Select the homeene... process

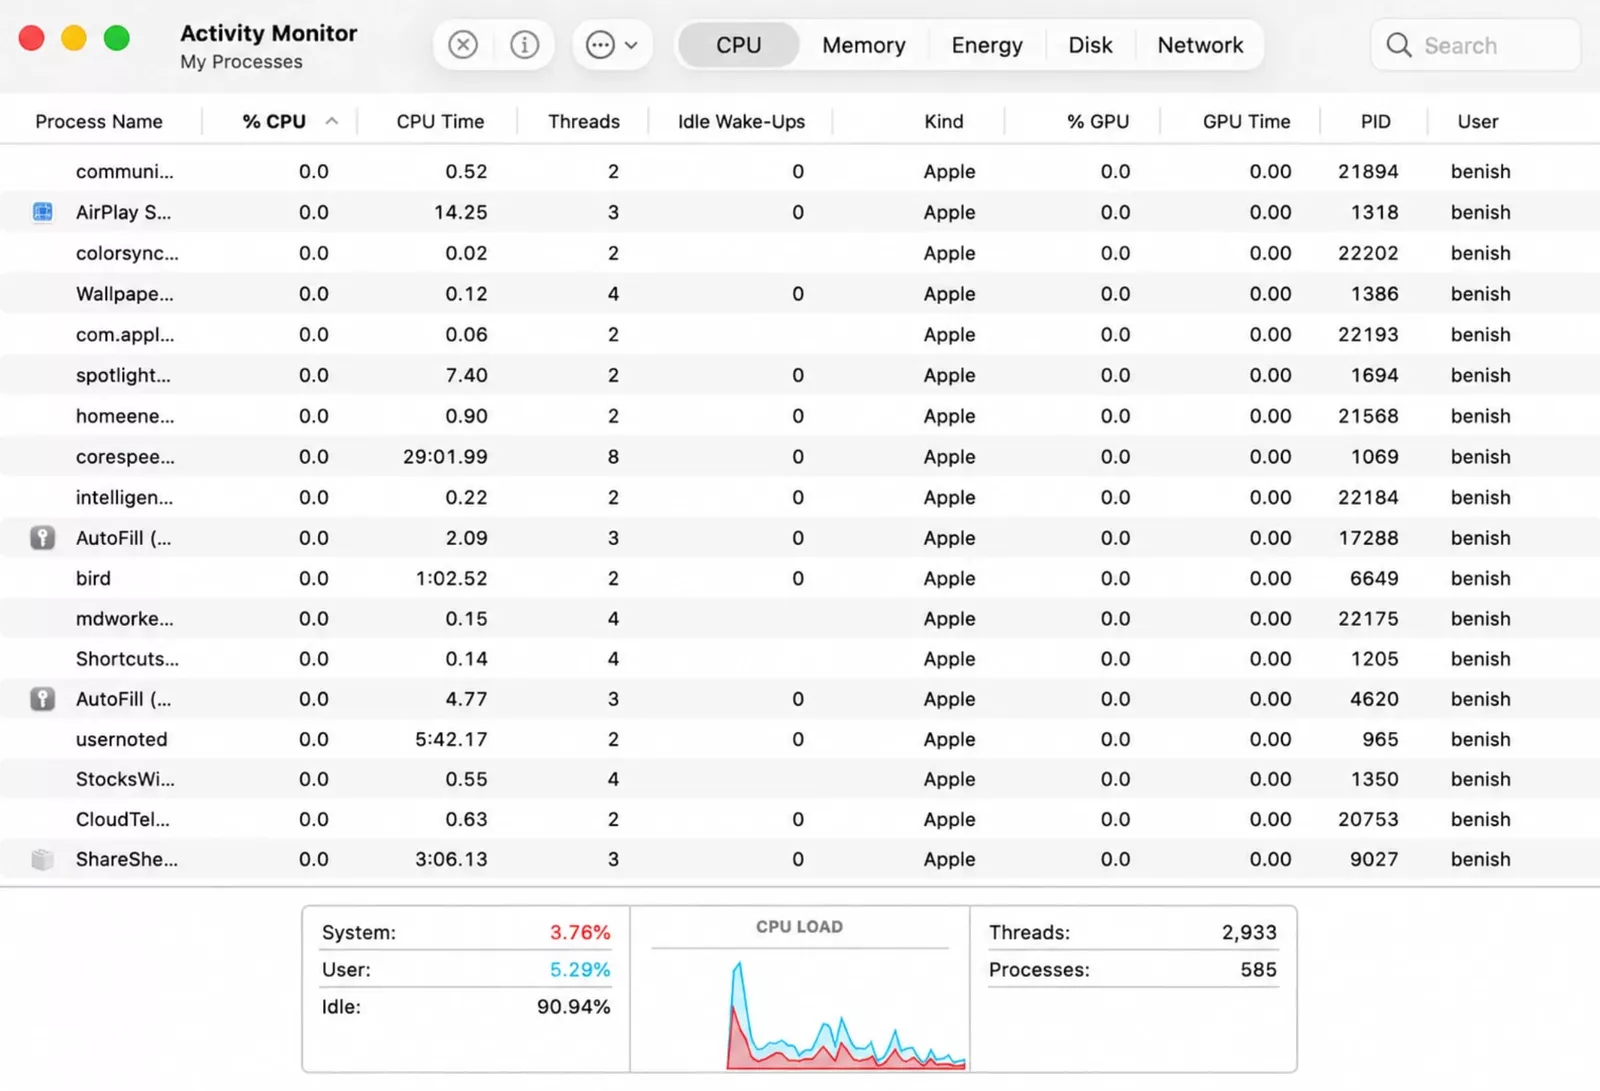800,415
